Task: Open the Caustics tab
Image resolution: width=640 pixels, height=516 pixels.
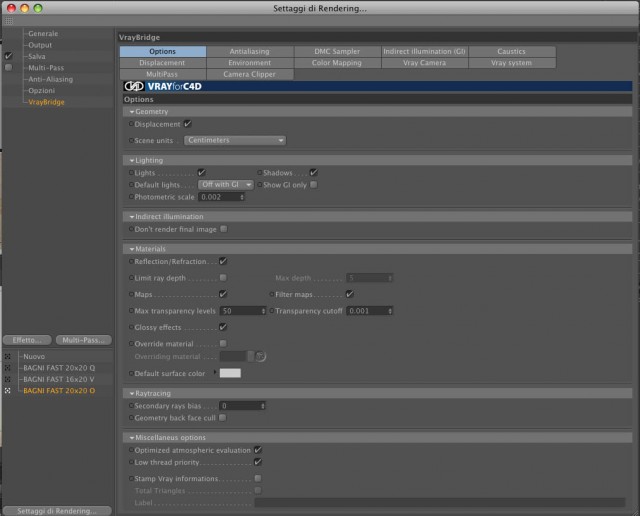Action: 512,51
